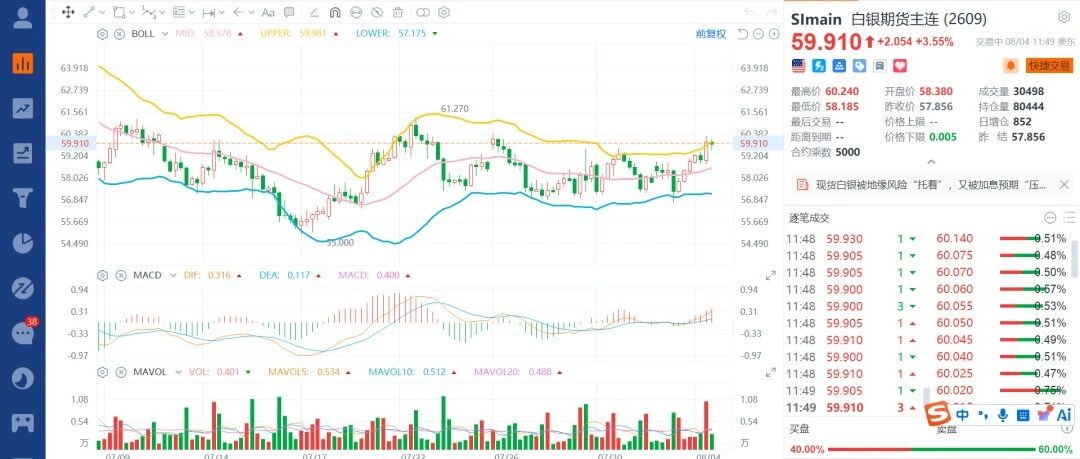Remove the MACD indicator with X

pyautogui.click(x=118, y=276)
